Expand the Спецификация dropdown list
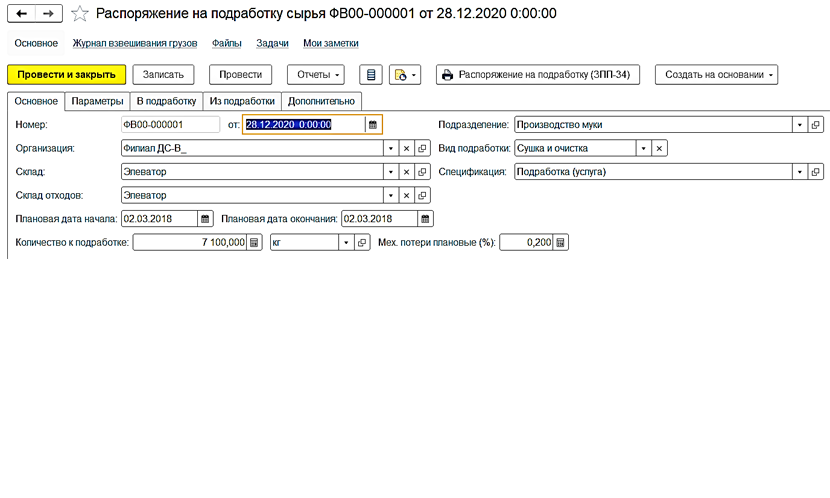This screenshot has height=498, width=830. click(x=800, y=171)
